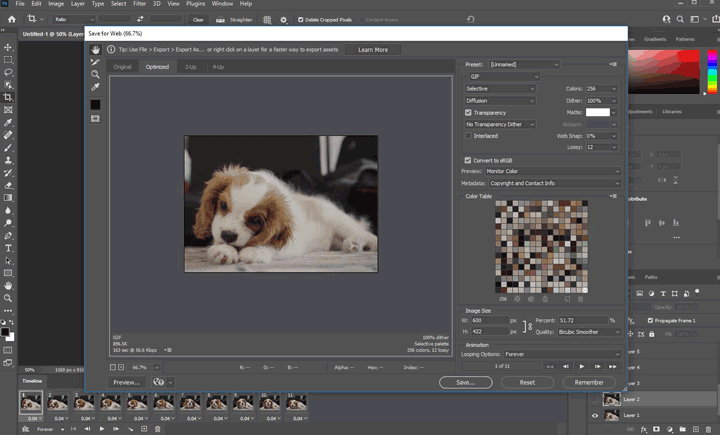Uncheck Convert to sRGB
The width and height of the screenshot is (720, 435).
tap(469, 160)
